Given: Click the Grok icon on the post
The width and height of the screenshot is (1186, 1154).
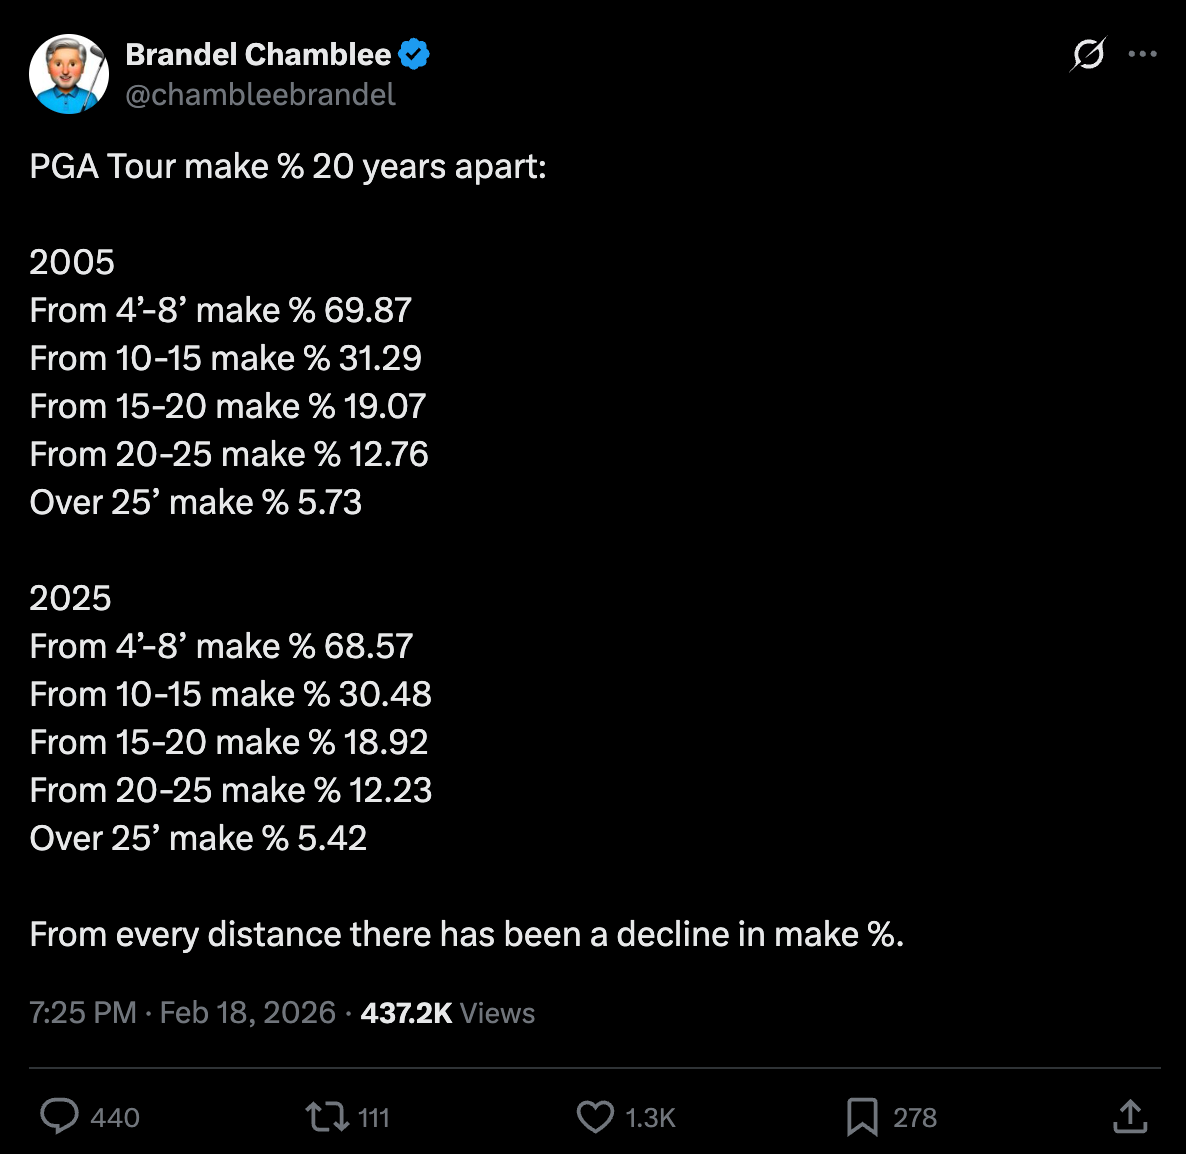Looking at the screenshot, I should coord(1088,54).
